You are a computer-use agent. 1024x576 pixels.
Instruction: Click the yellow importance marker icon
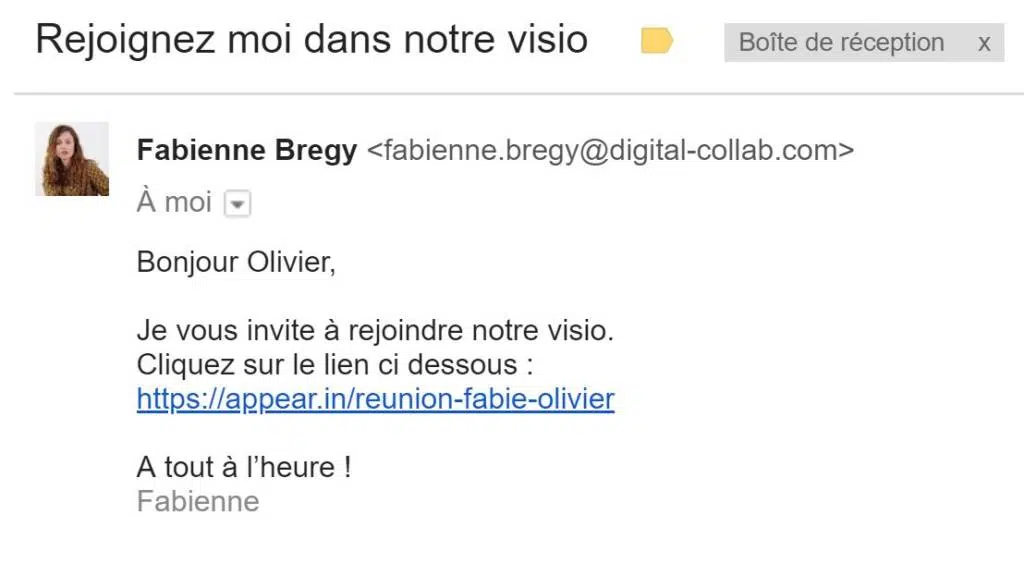(x=656, y=40)
